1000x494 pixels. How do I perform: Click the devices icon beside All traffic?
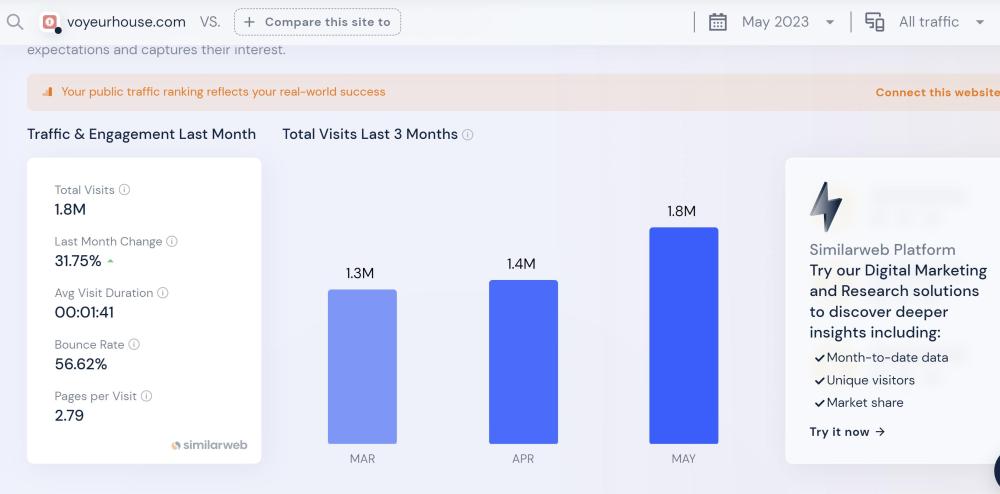[x=874, y=22]
